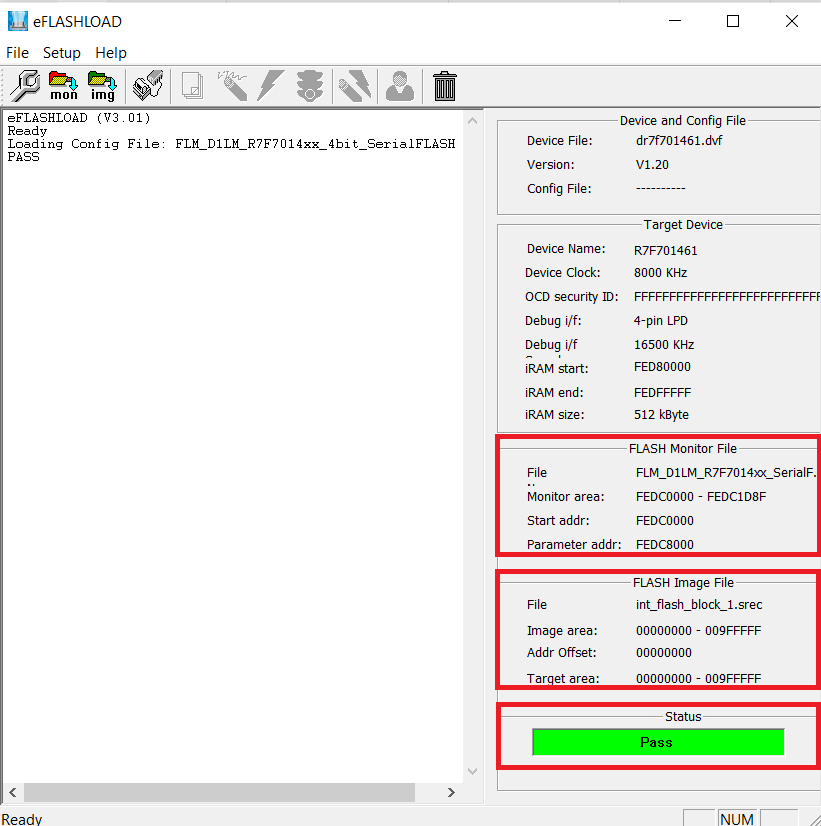Open the Help menu
821x826 pixels.
tap(111, 53)
